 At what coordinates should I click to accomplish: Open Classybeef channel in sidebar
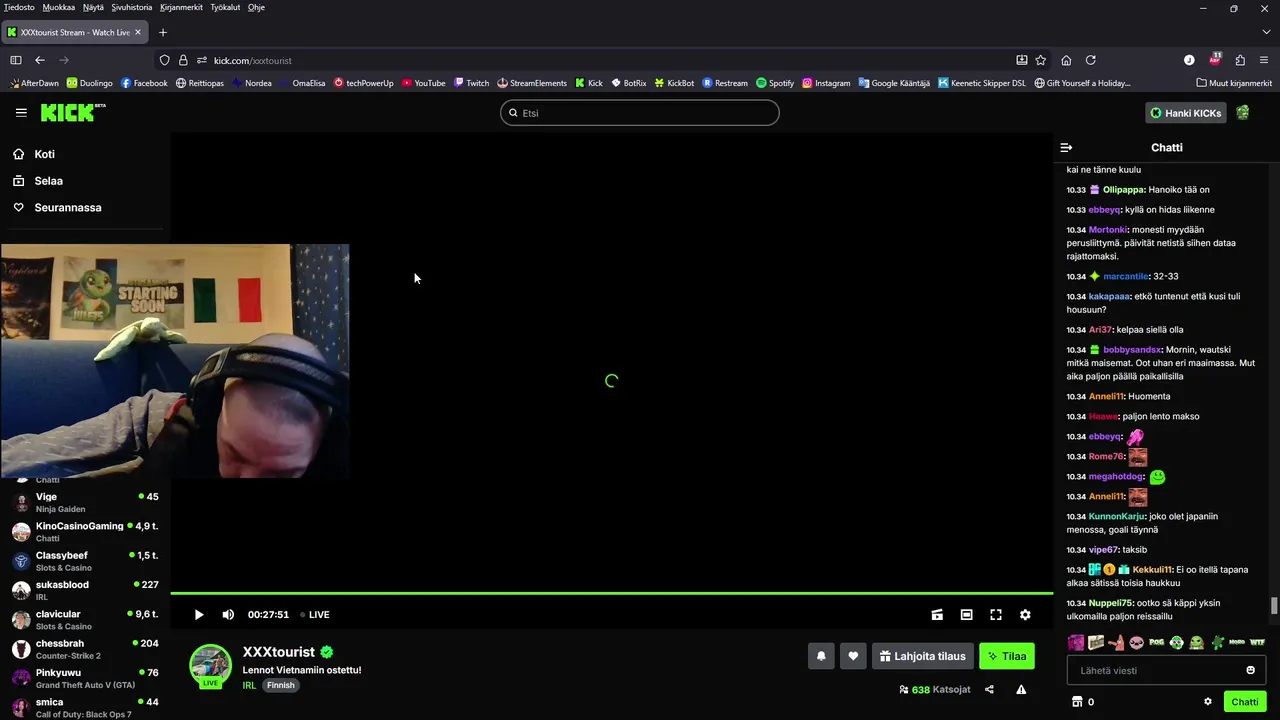[x=85, y=561]
